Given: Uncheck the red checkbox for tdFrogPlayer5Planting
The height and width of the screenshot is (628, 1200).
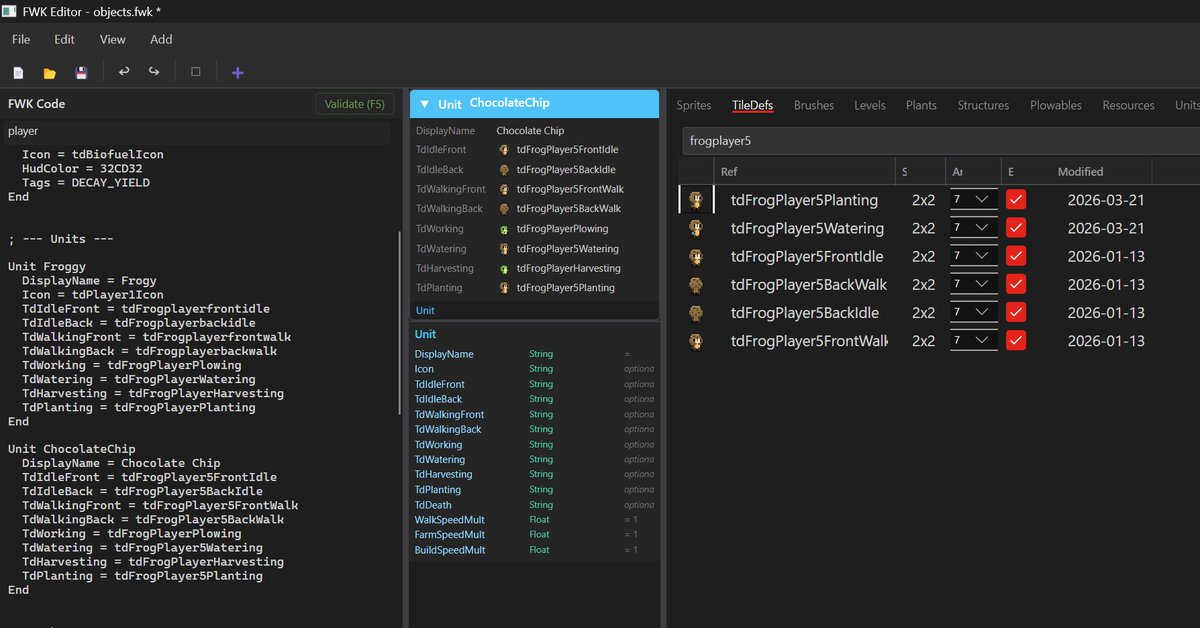Looking at the screenshot, I should point(1016,200).
